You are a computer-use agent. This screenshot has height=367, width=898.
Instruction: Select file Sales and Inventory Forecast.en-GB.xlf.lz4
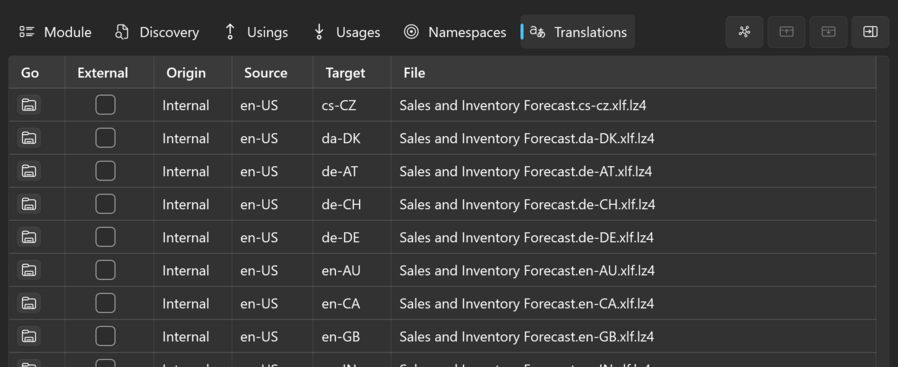(x=527, y=337)
